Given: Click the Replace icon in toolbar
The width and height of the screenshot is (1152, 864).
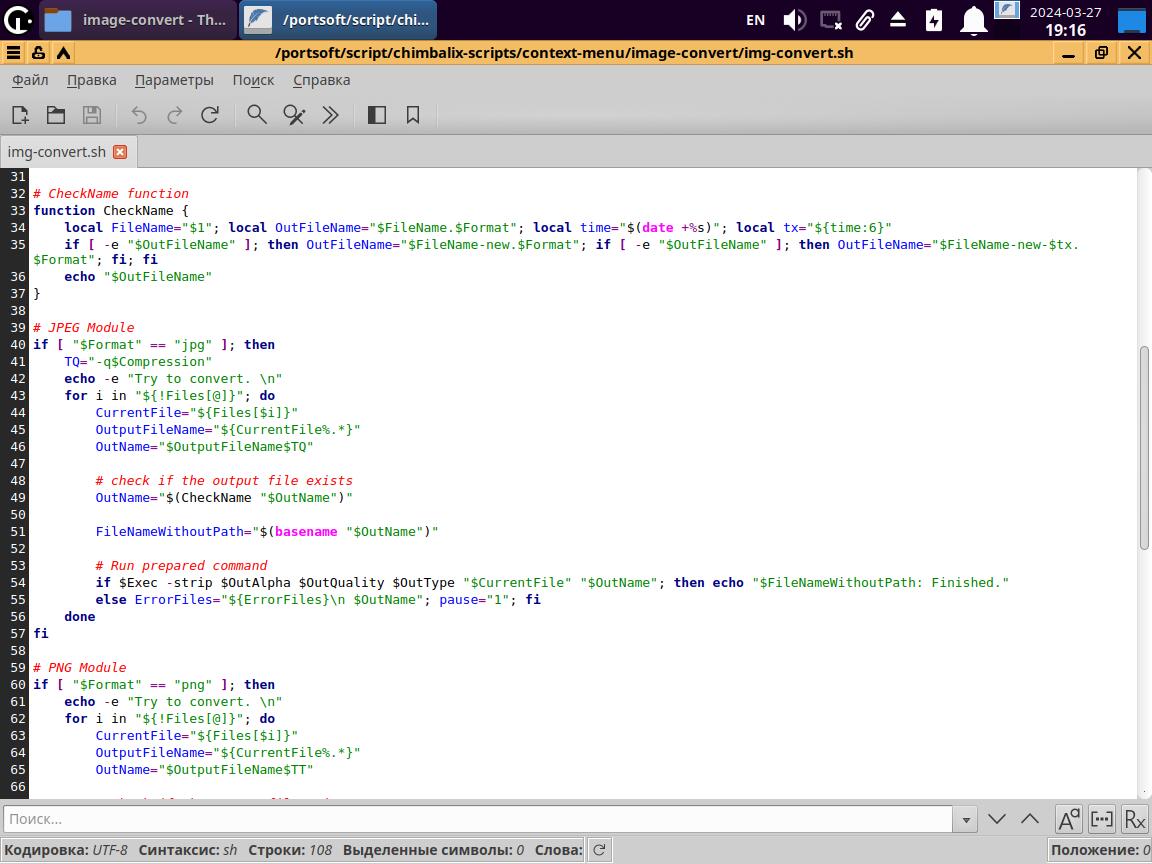Looking at the screenshot, I should click(x=294, y=115).
